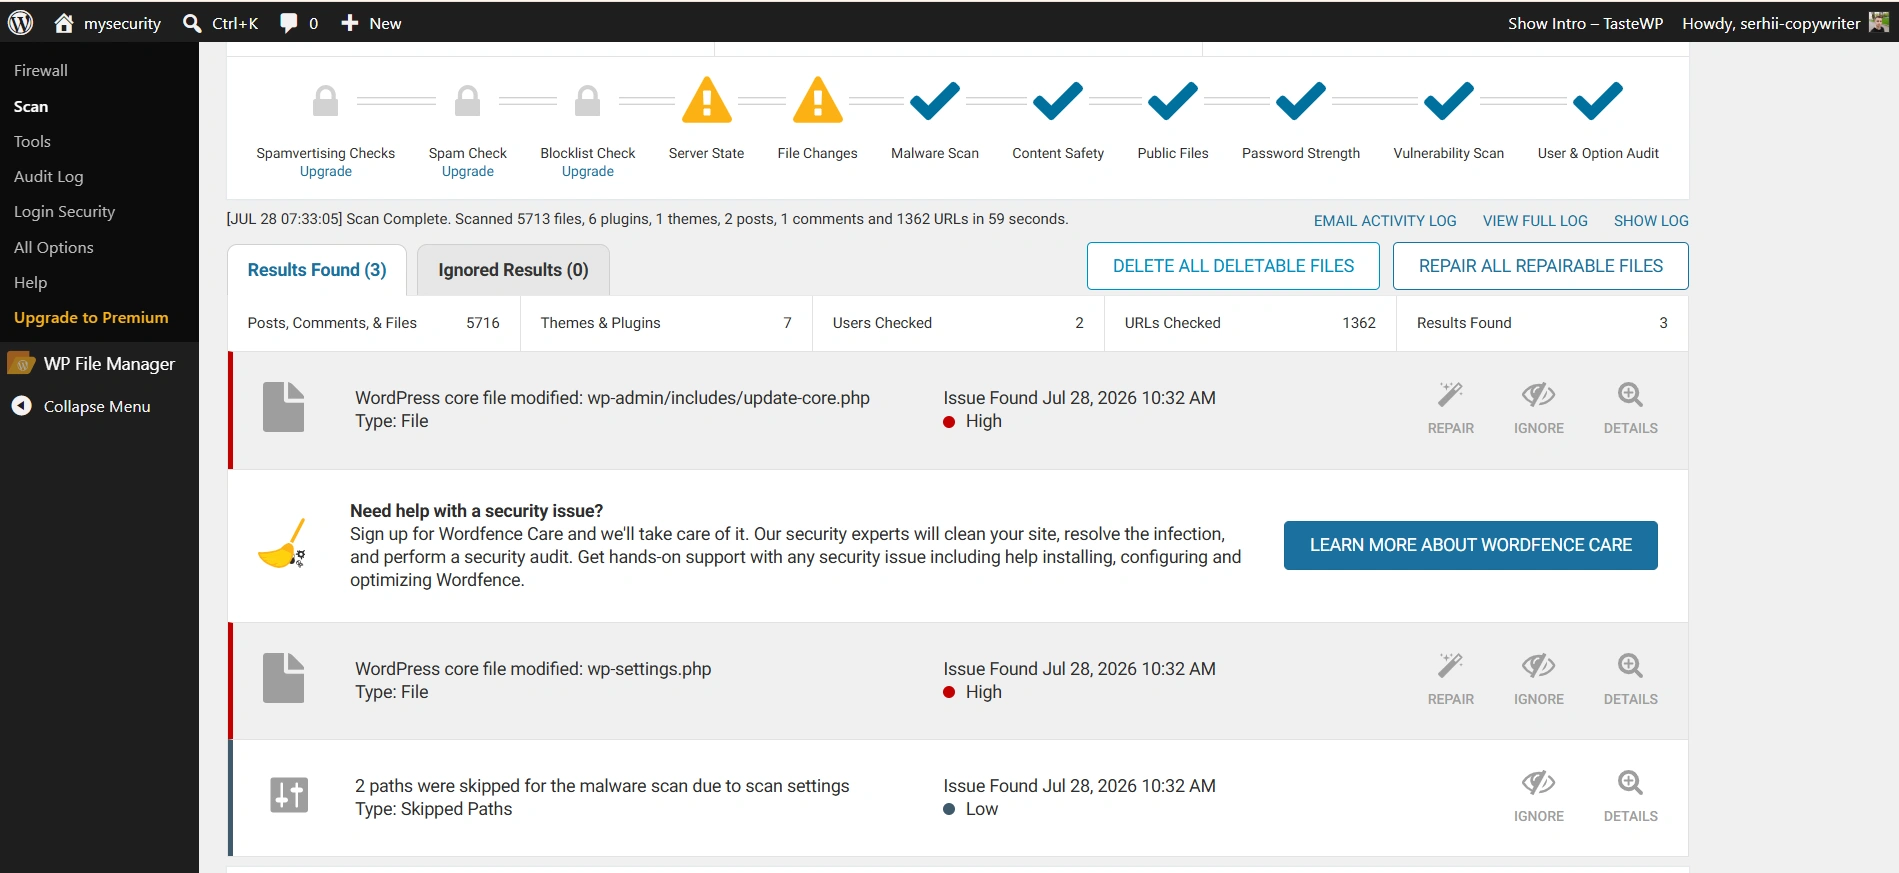Screen dimensions: 1899x873
Task: Click the File Changes warning icon
Action: (x=818, y=100)
